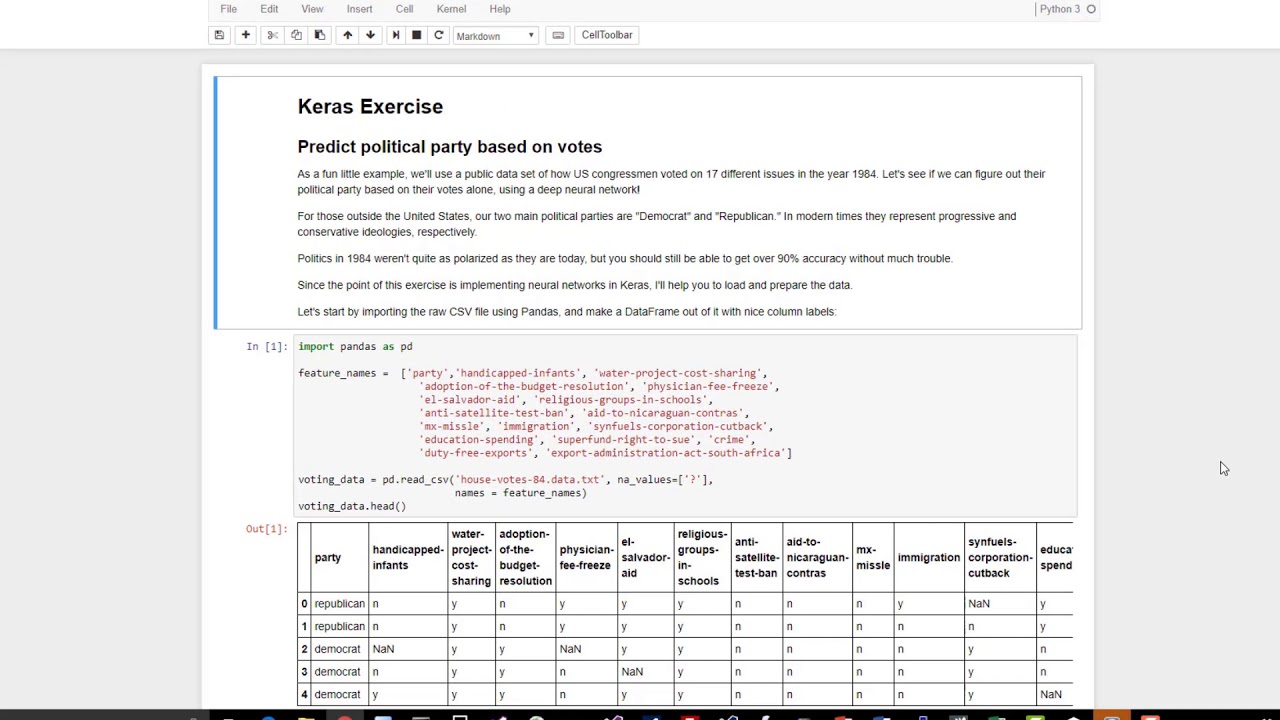Click the 'mx-missle' column header
Screen dimensions: 1280x720
click(x=873, y=558)
